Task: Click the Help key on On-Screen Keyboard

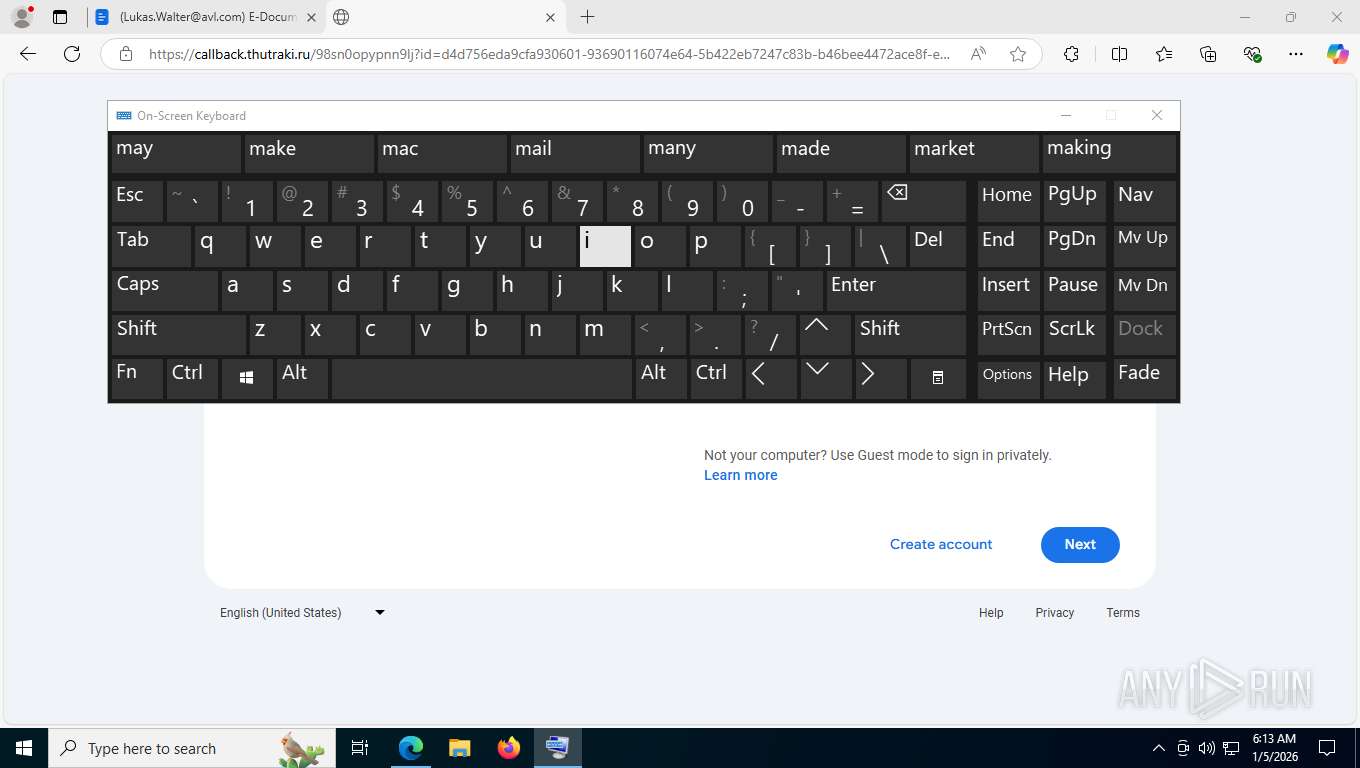Action: point(1074,378)
